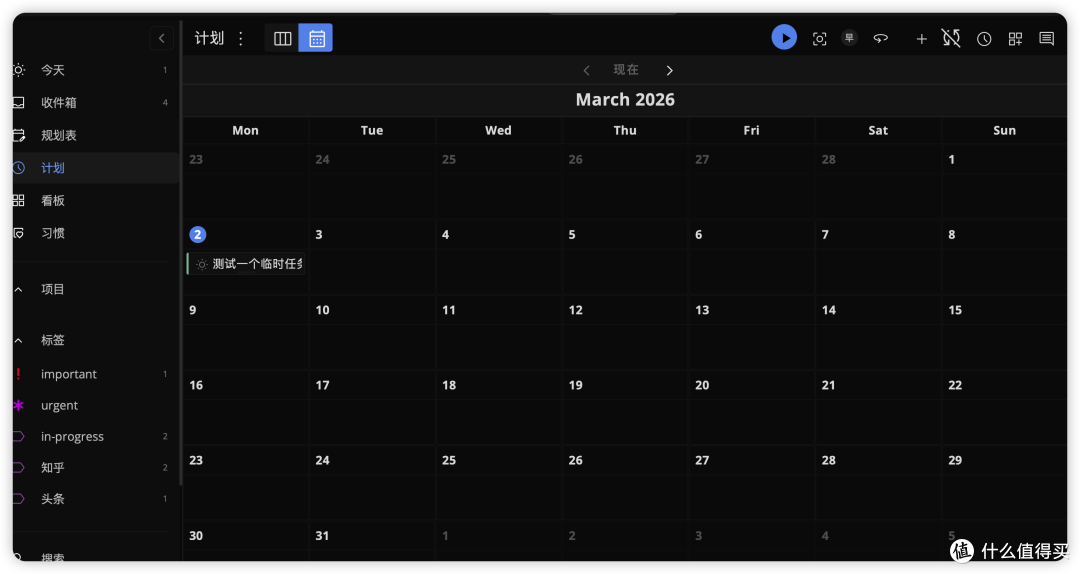Click the sun icon of the March 2 task

coord(201,265)
